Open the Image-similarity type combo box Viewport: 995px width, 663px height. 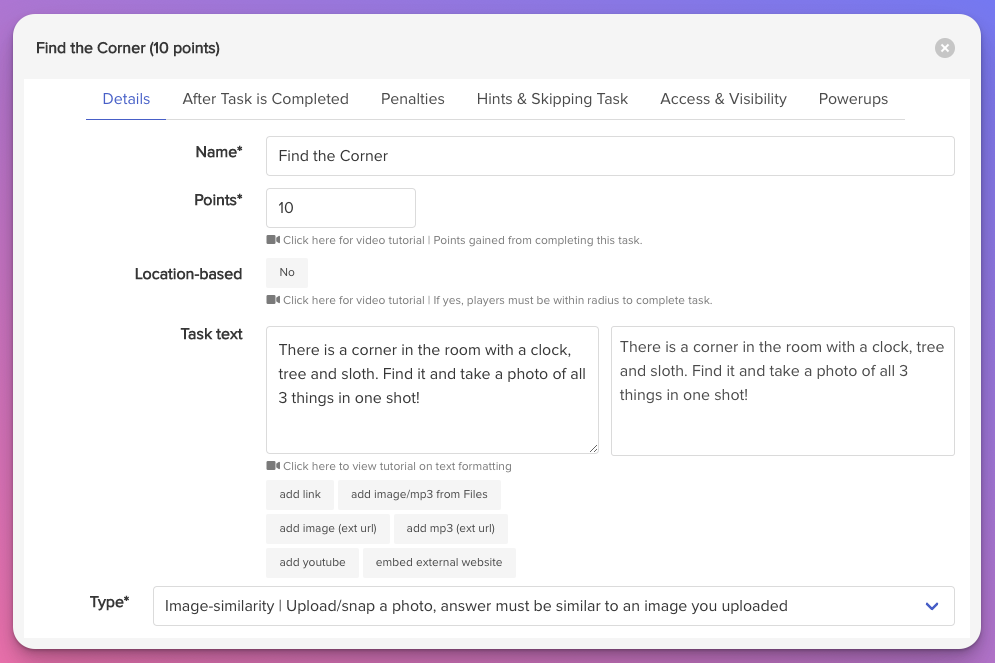click(553, 606)
